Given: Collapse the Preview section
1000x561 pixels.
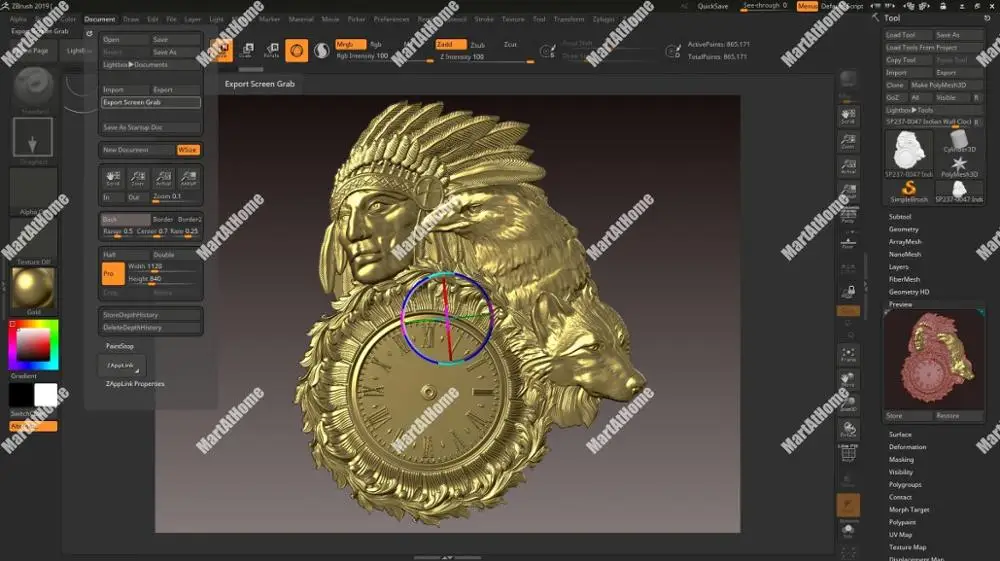Looking at the screenshot, I should (900, 304).
